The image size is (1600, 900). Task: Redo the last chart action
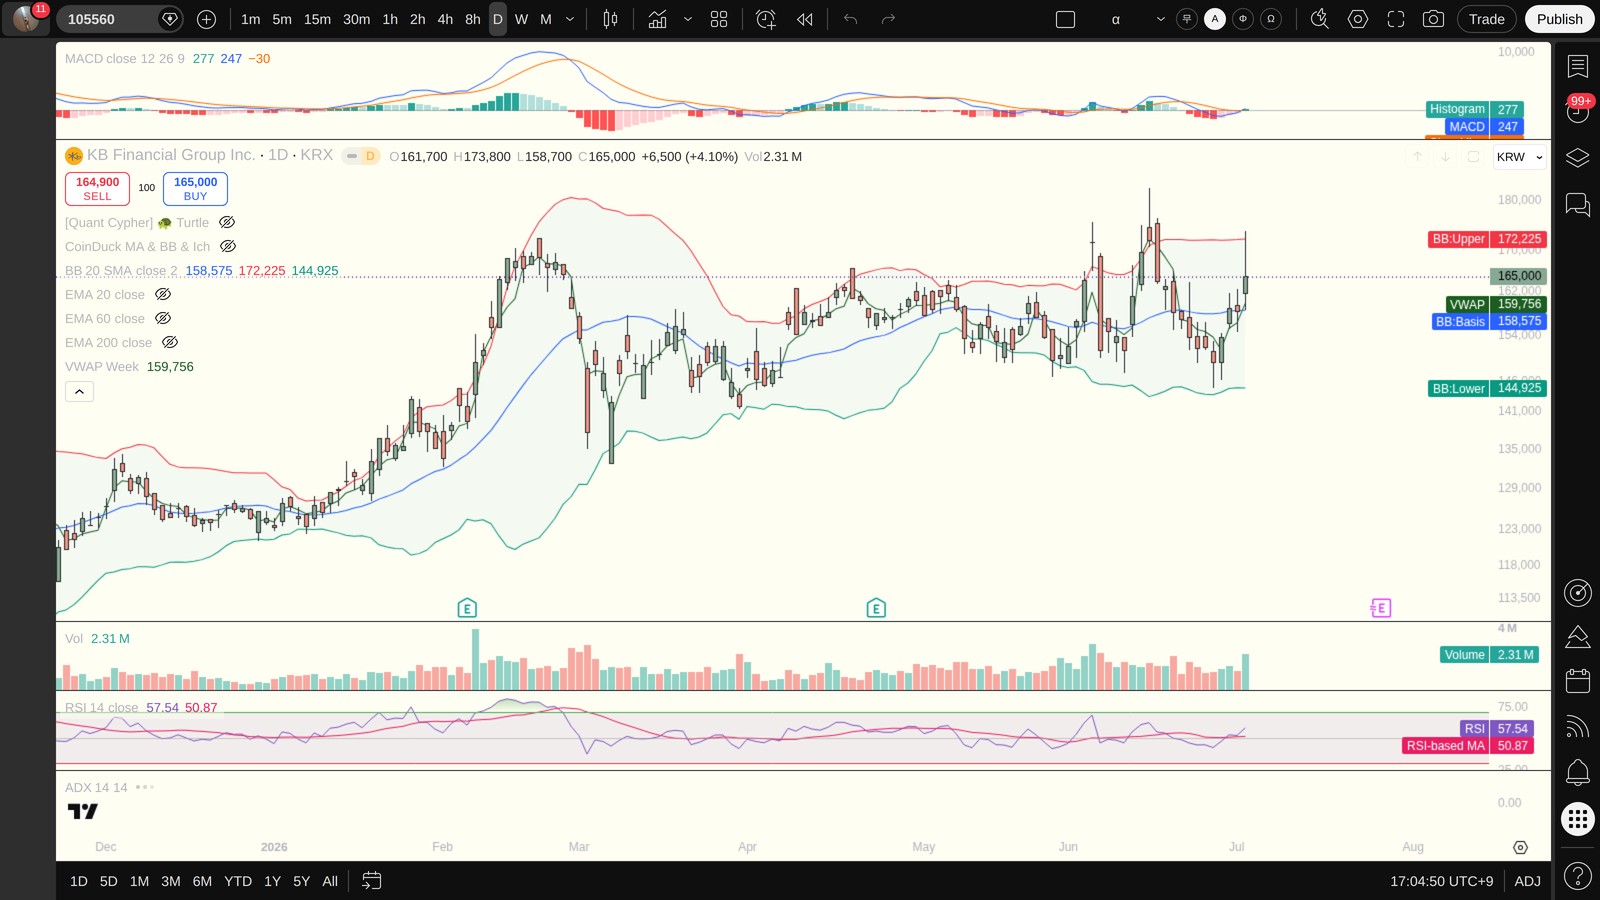click(888, 19)
